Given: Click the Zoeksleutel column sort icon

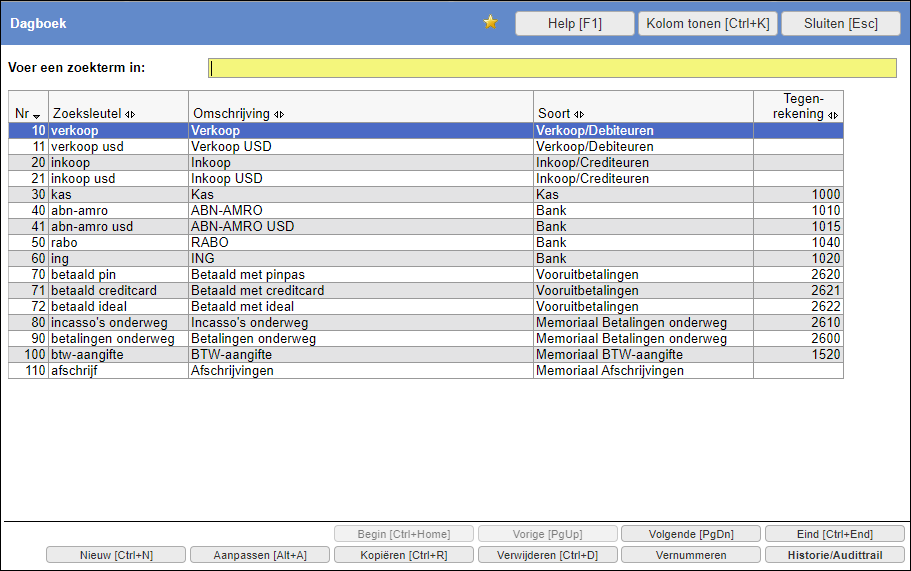Looking at the screenshot, I should 130,114.
